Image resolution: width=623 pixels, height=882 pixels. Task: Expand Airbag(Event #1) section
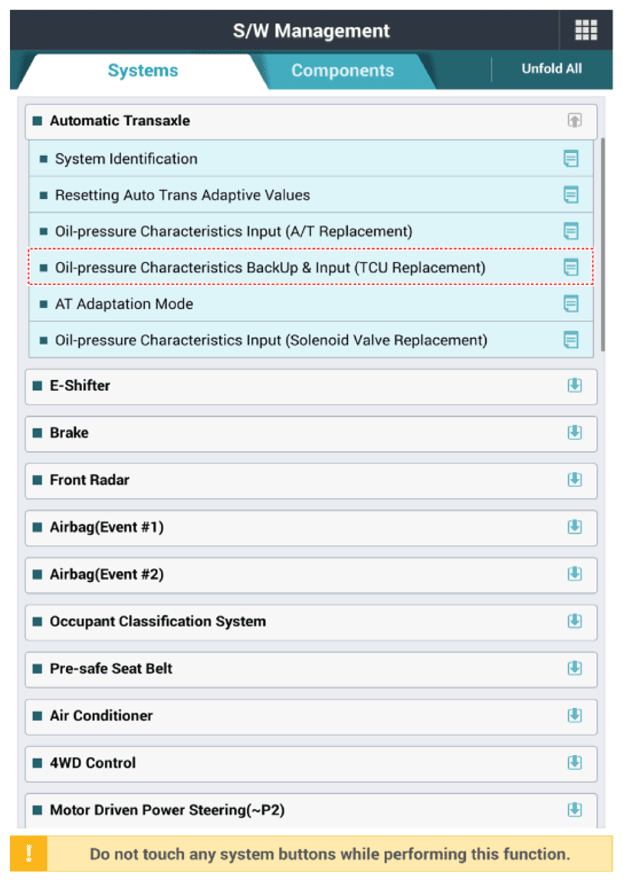pos(574,527)
